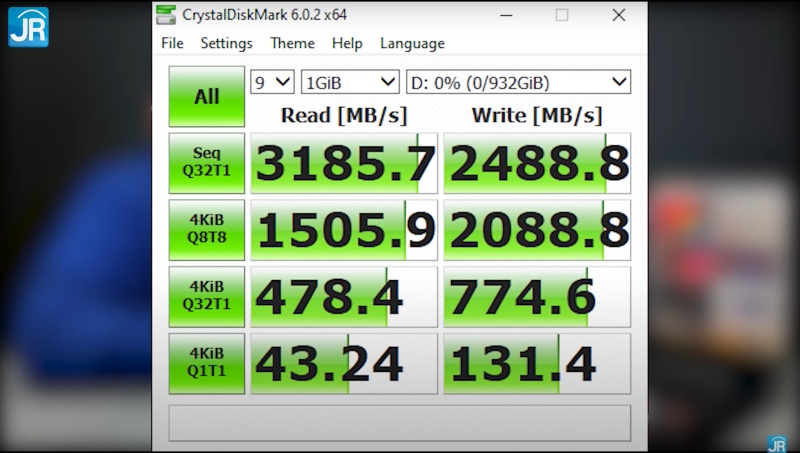This screenshot has height=453, width=800.
Task: Open the File menu
Action: (x=172, y=43)
